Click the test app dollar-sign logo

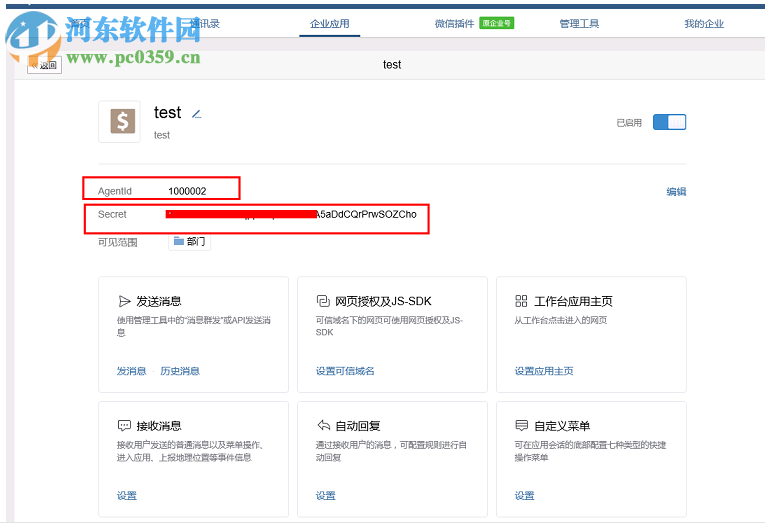coord(120,121)
